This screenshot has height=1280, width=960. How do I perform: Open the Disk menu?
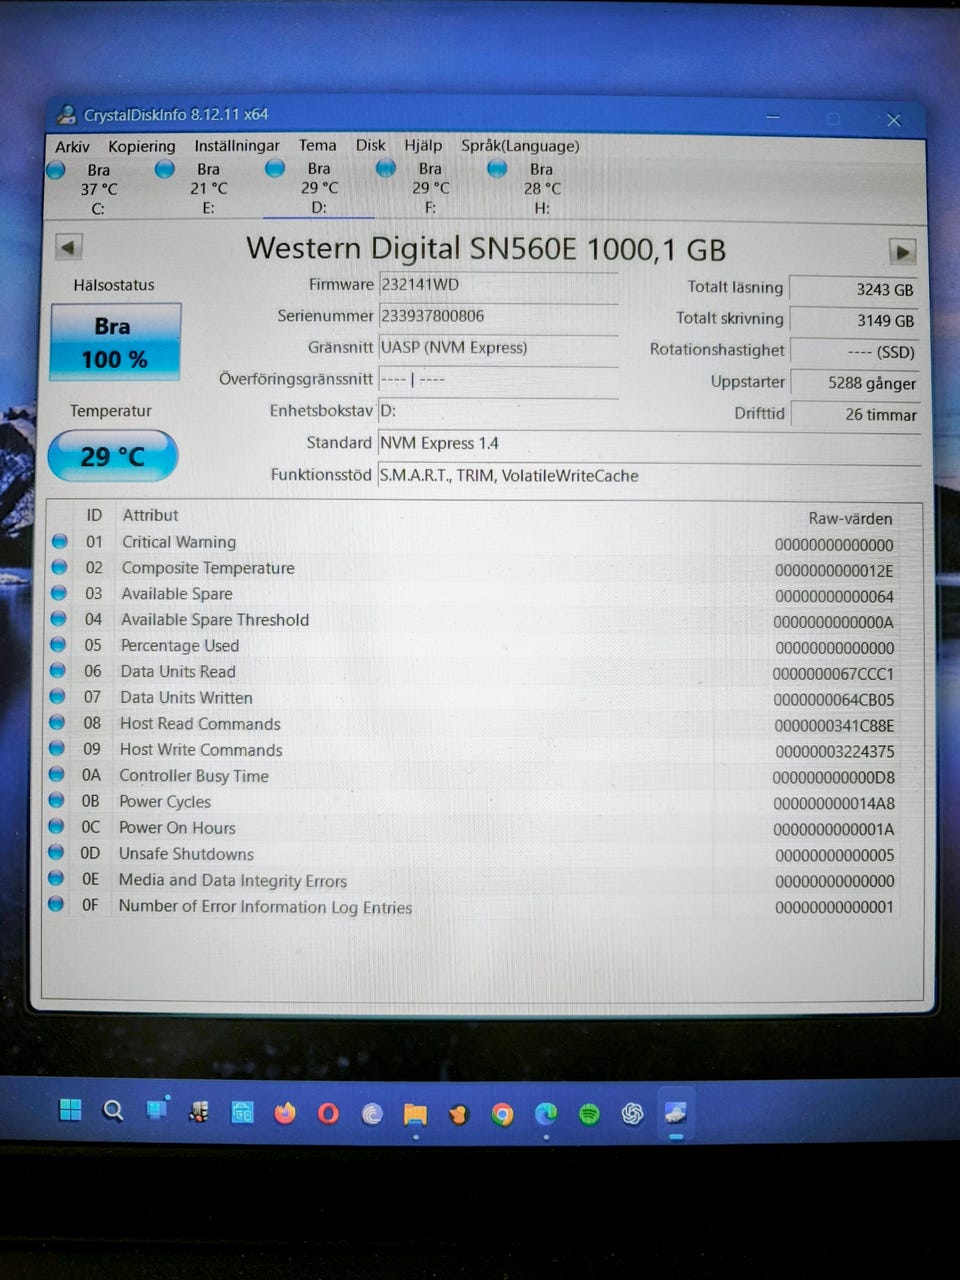(370, 145)
